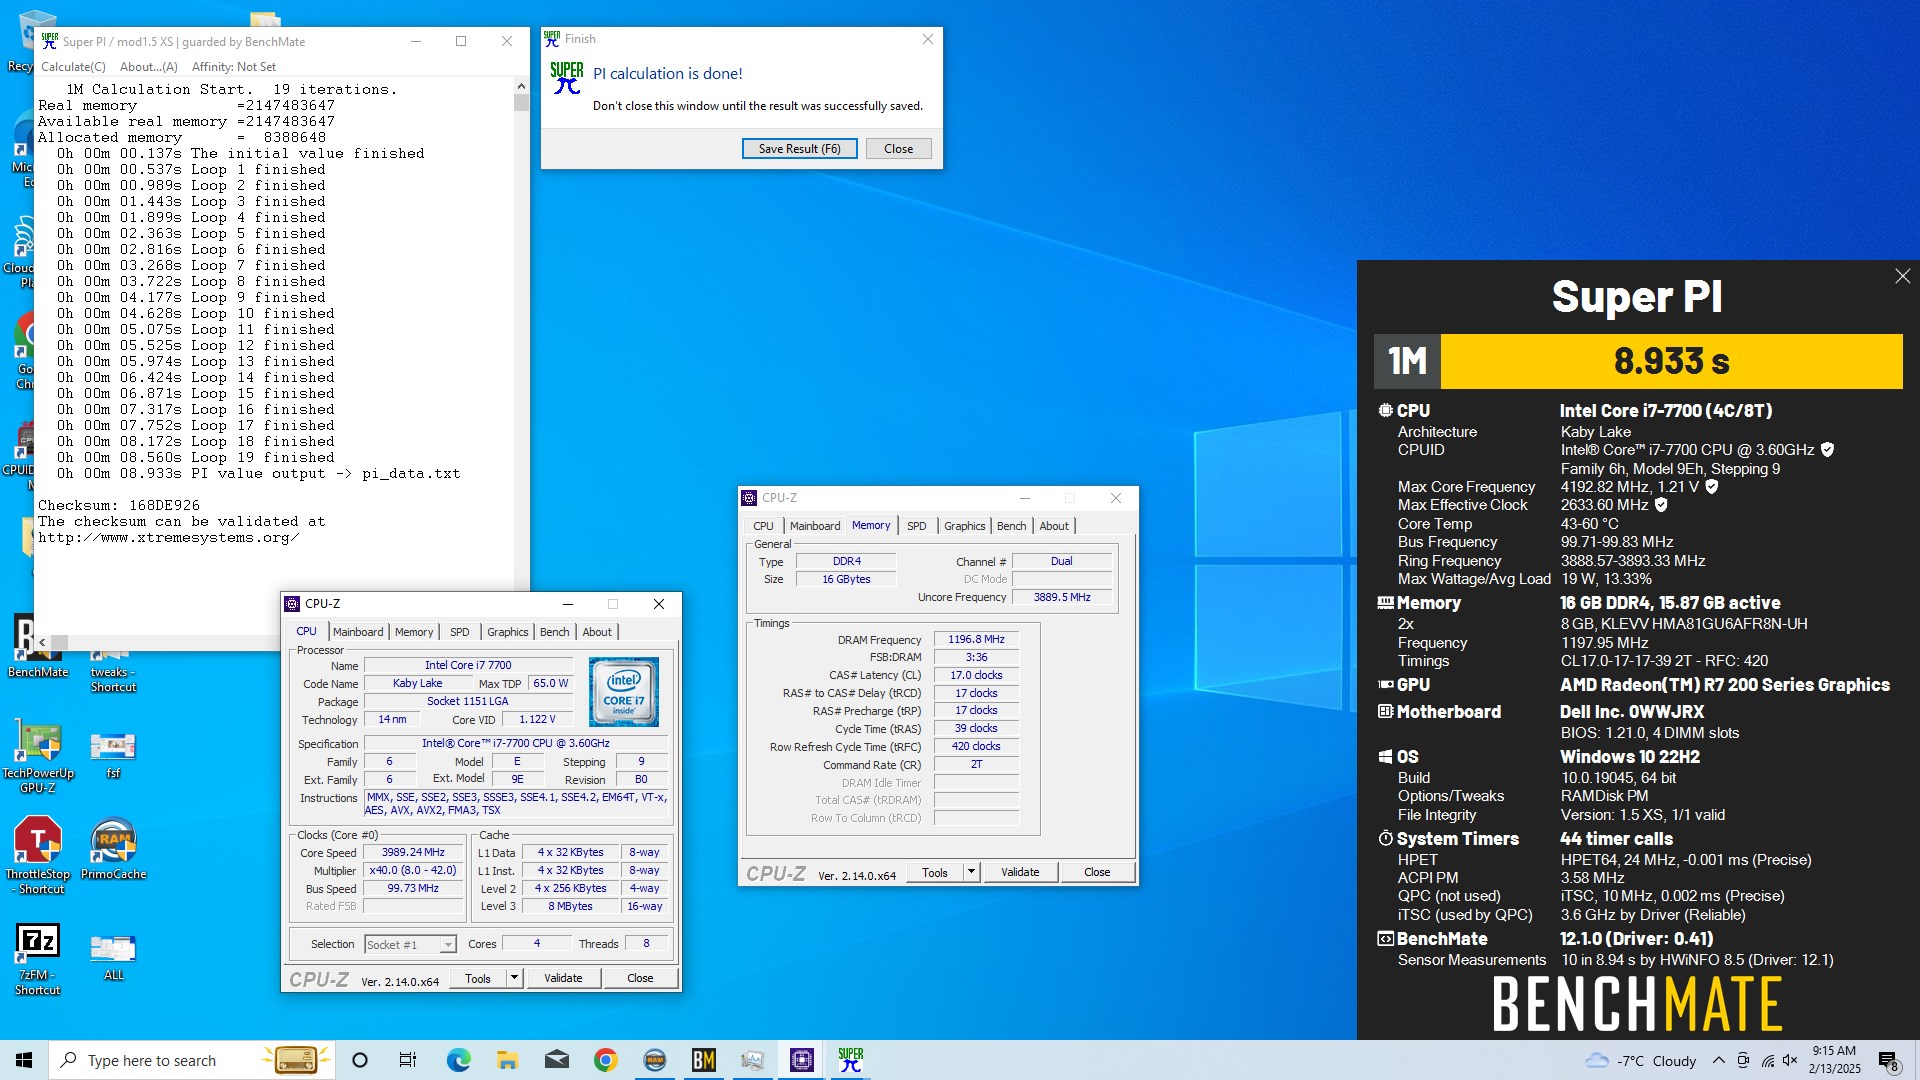Open the ThrottleStop shortcut on the desktop
Screen dimensions: 1920x1080
[x=38, y=856]
